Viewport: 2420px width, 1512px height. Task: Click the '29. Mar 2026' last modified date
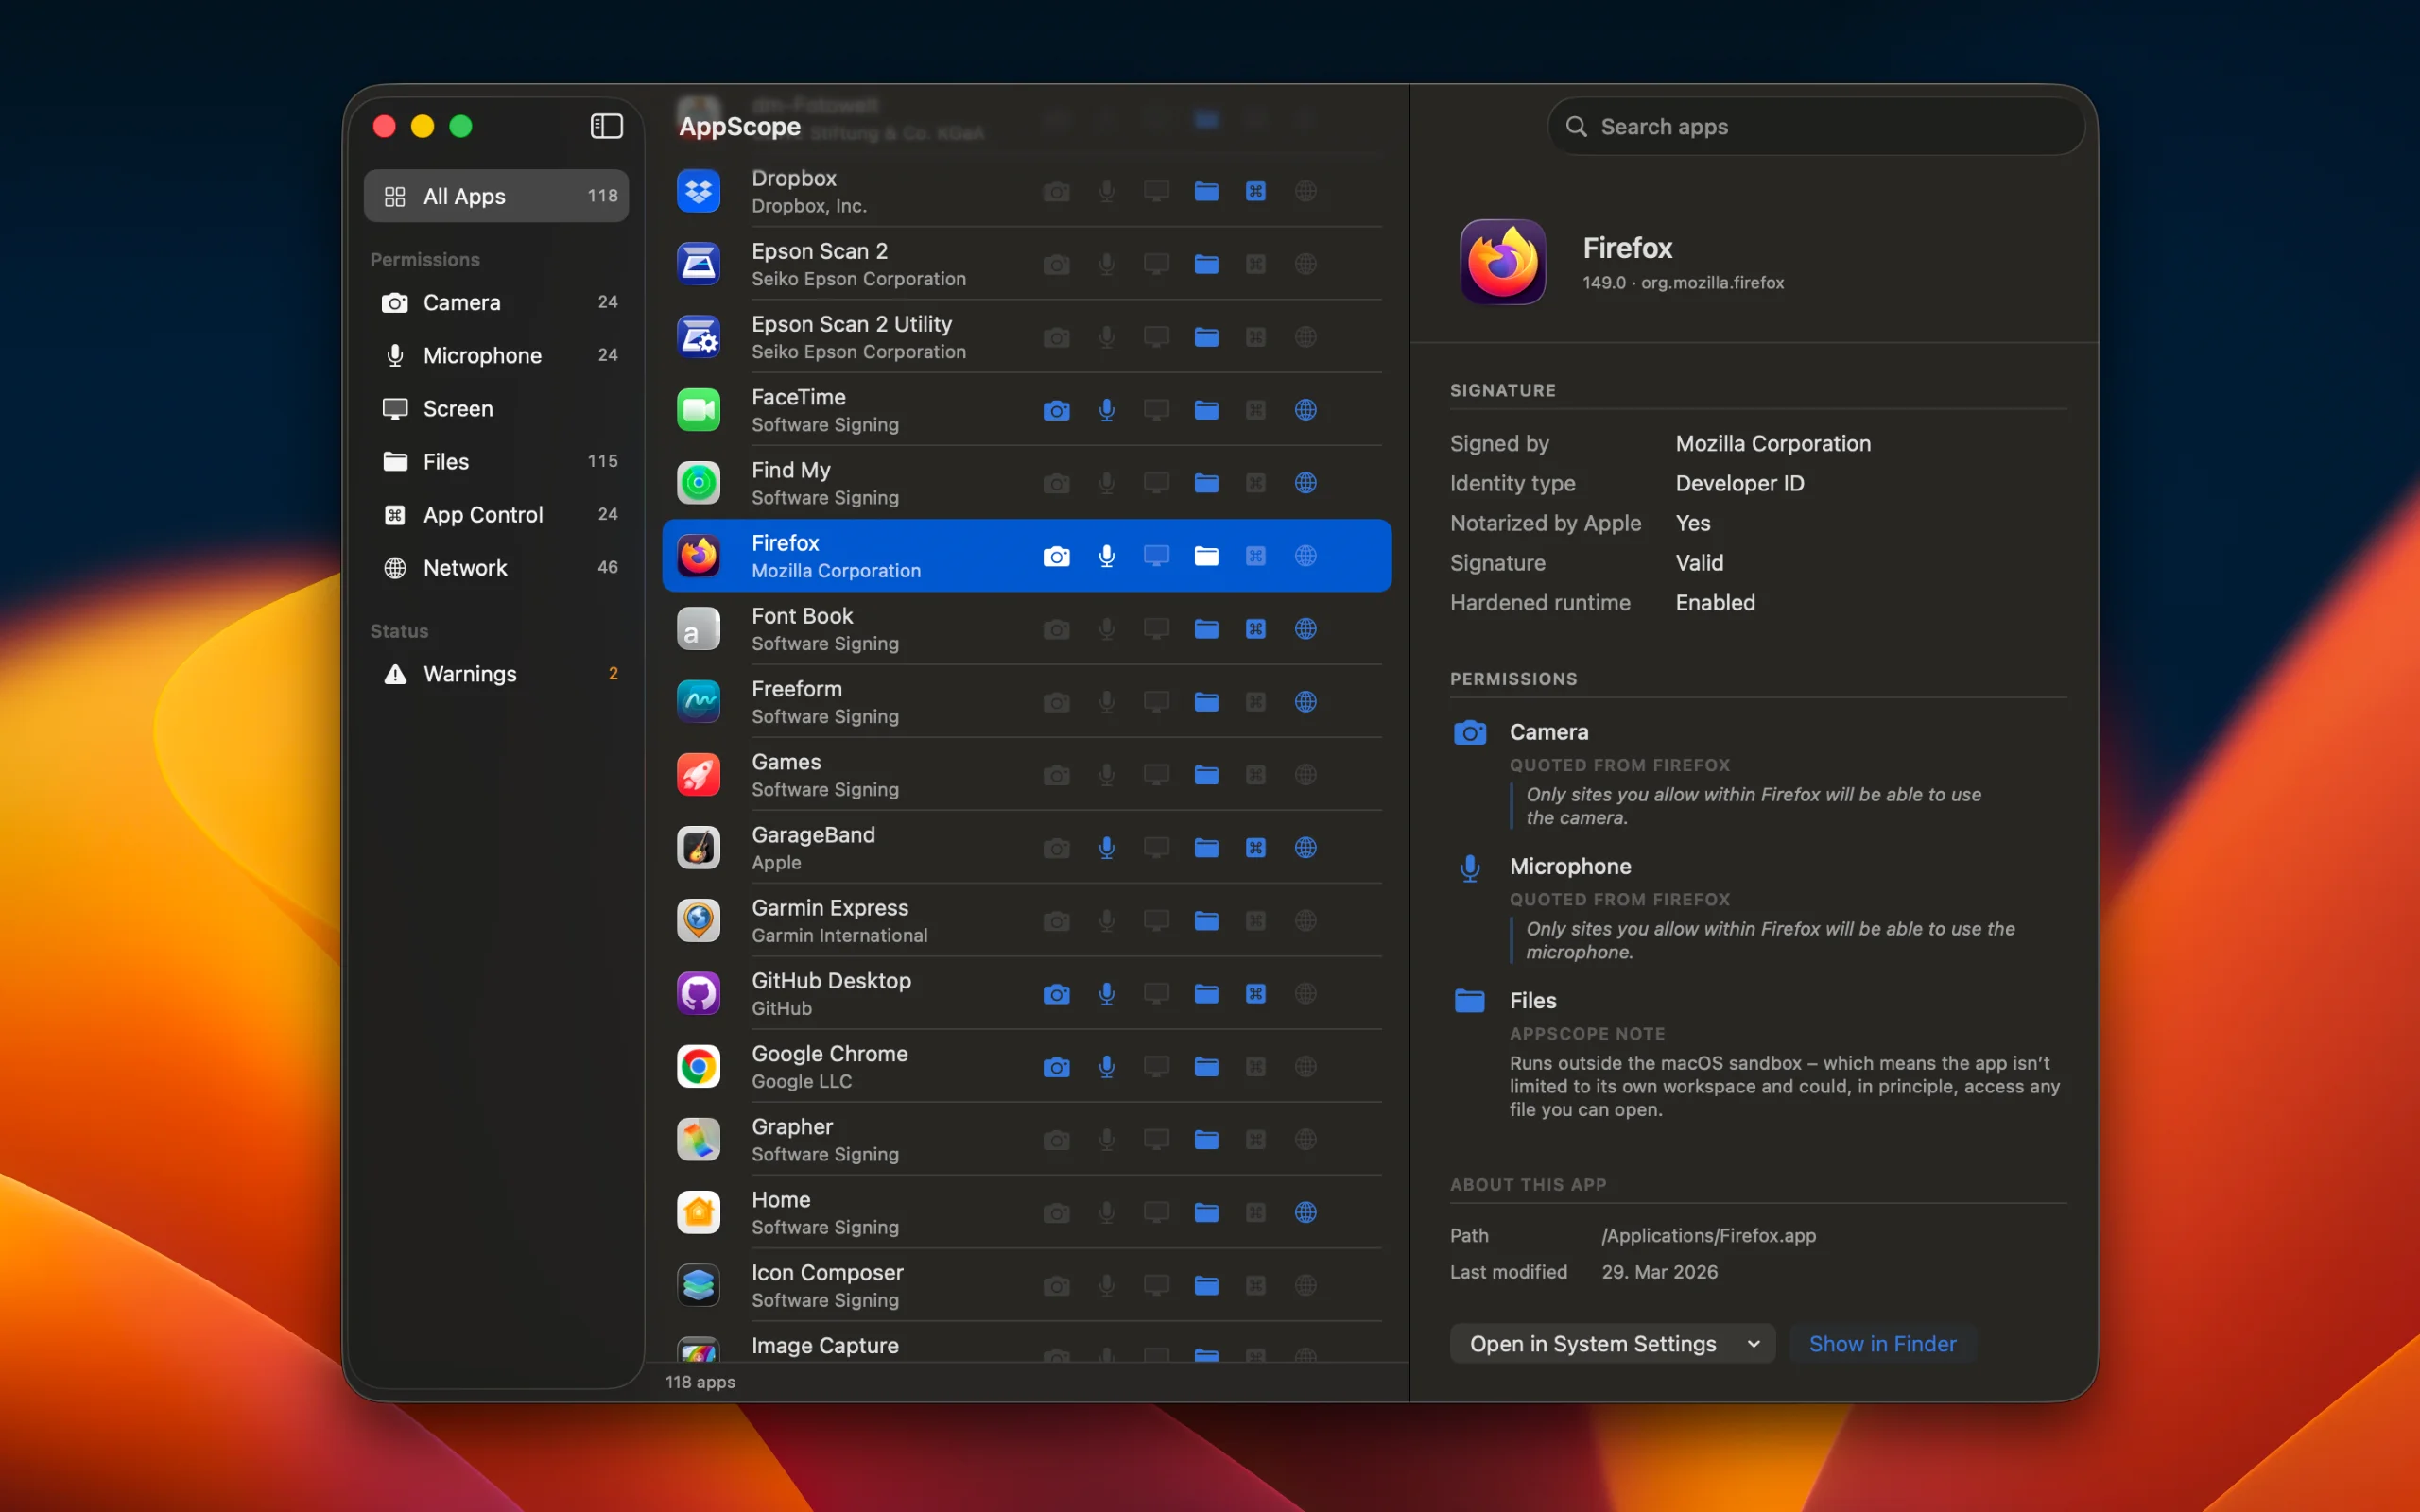[x=1659, y=1272]
